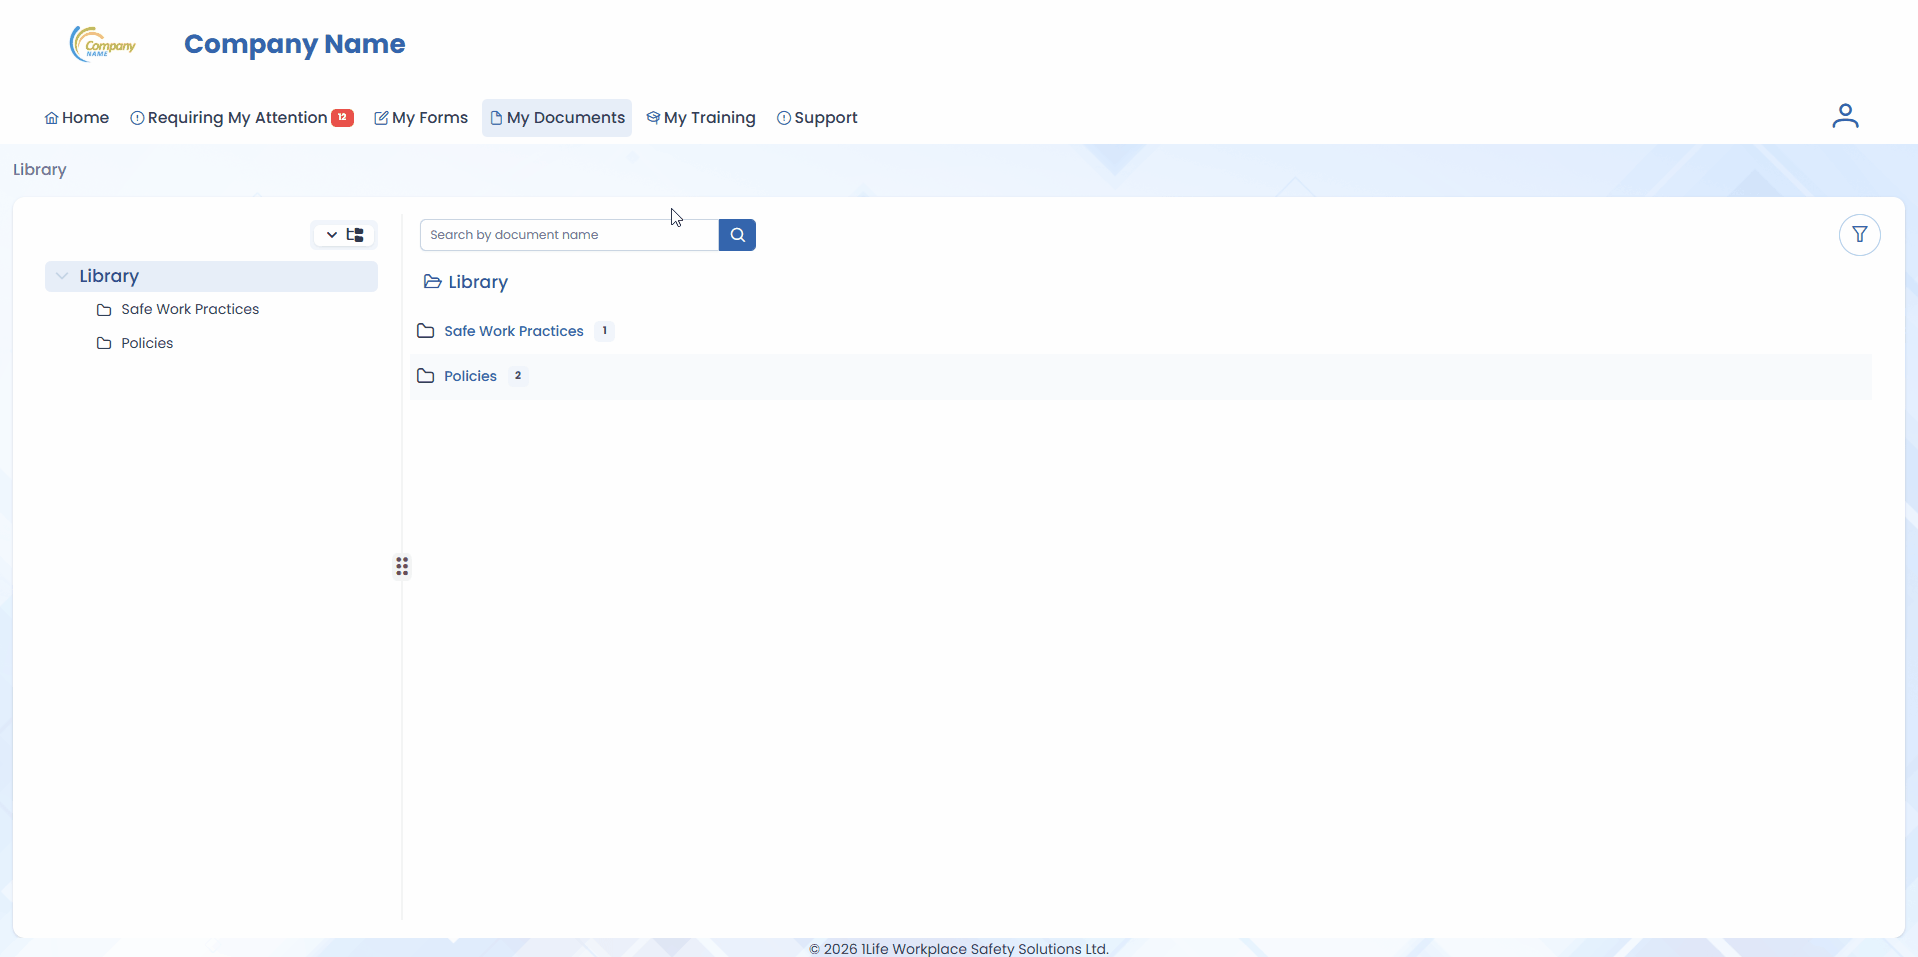Select Safe Work Practices in the sidebar tree
Viewport: 1918px width, 957px height.
pyautogui.click(x=190, y=310)
